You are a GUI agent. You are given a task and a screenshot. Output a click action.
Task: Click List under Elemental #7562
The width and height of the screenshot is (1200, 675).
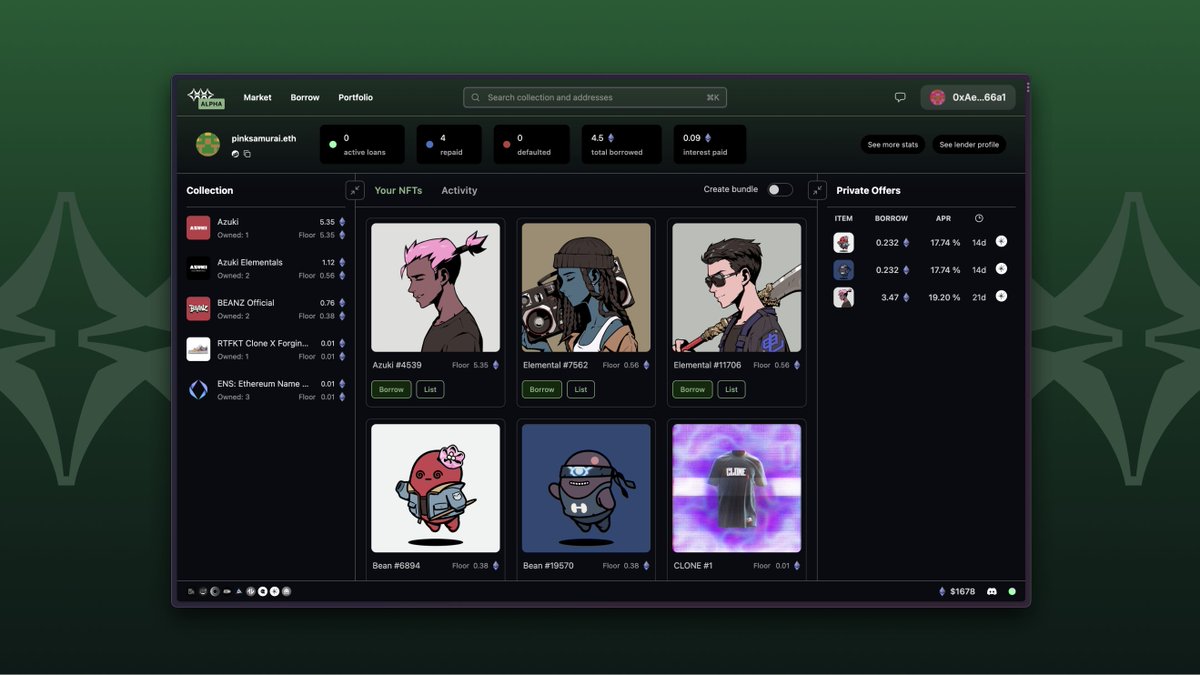[581, 389]
